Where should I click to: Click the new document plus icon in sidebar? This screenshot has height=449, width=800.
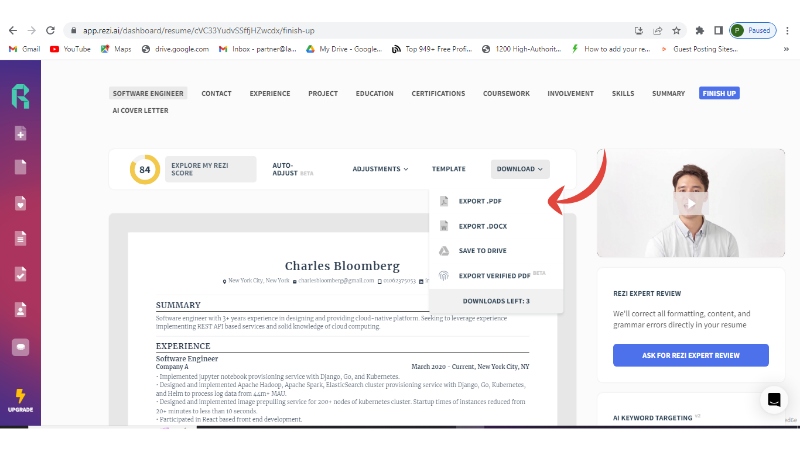click(x=20, y=134)
